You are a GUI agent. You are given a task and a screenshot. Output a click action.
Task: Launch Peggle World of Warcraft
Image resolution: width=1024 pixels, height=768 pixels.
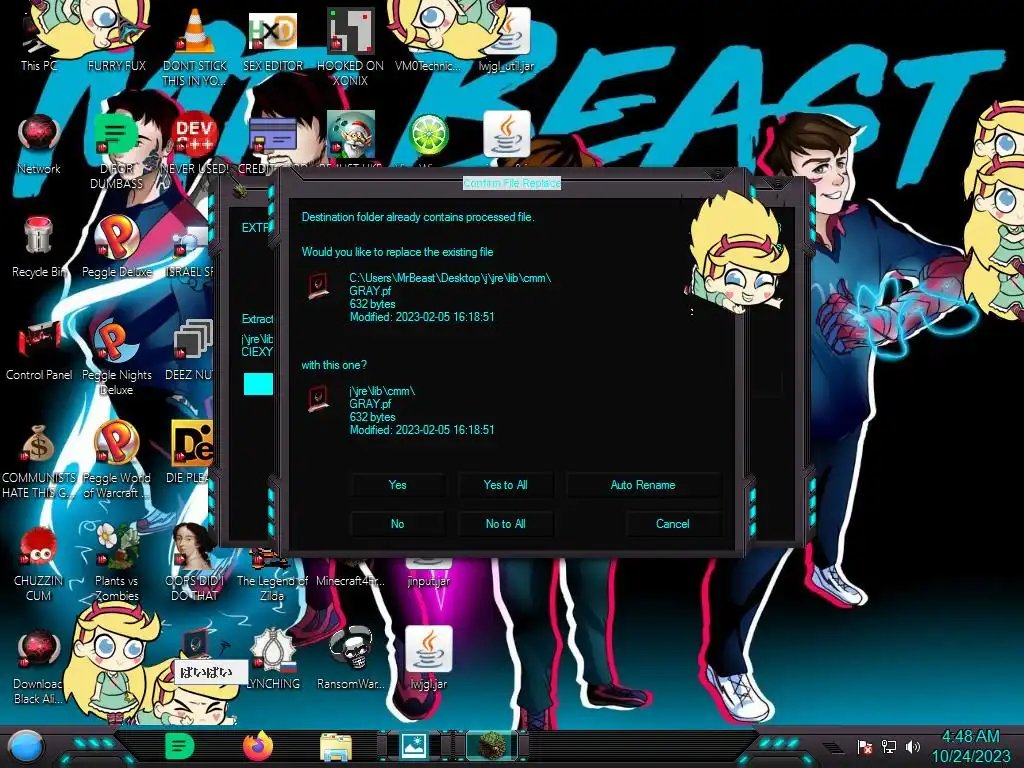[x=116, y=460]
